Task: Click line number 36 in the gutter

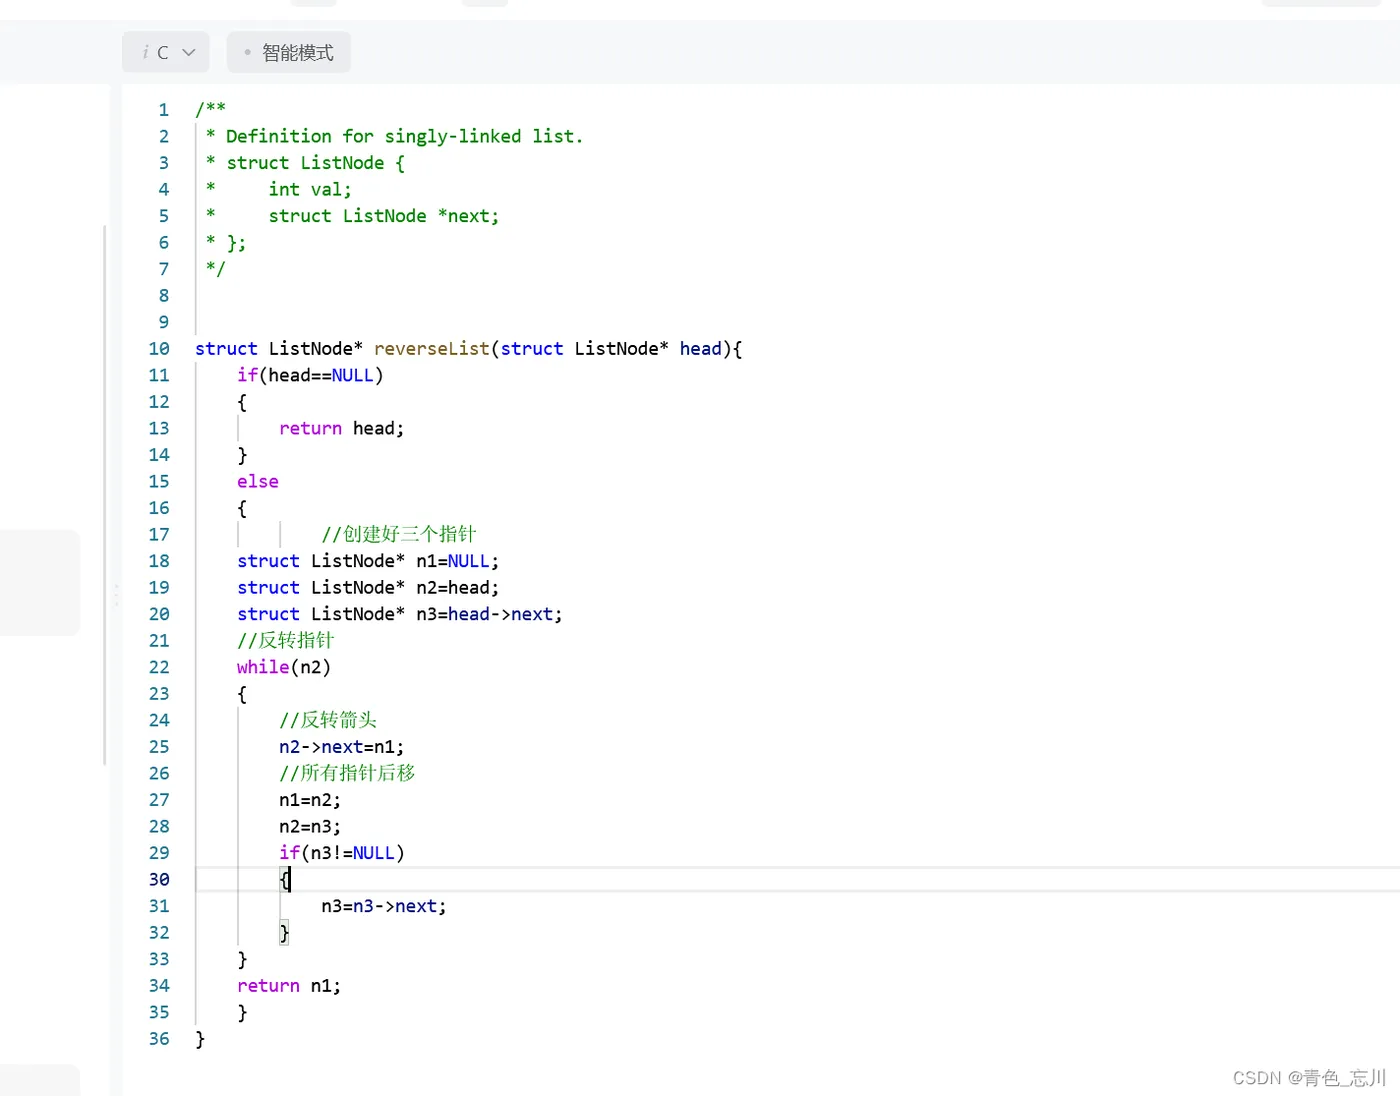Action: coord(159,1039)
